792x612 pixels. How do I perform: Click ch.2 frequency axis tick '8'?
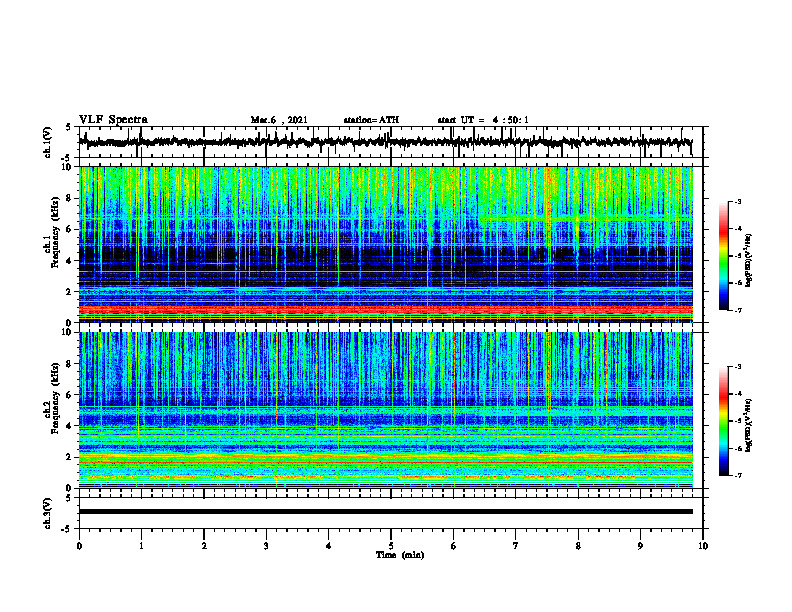pos(70,364)
